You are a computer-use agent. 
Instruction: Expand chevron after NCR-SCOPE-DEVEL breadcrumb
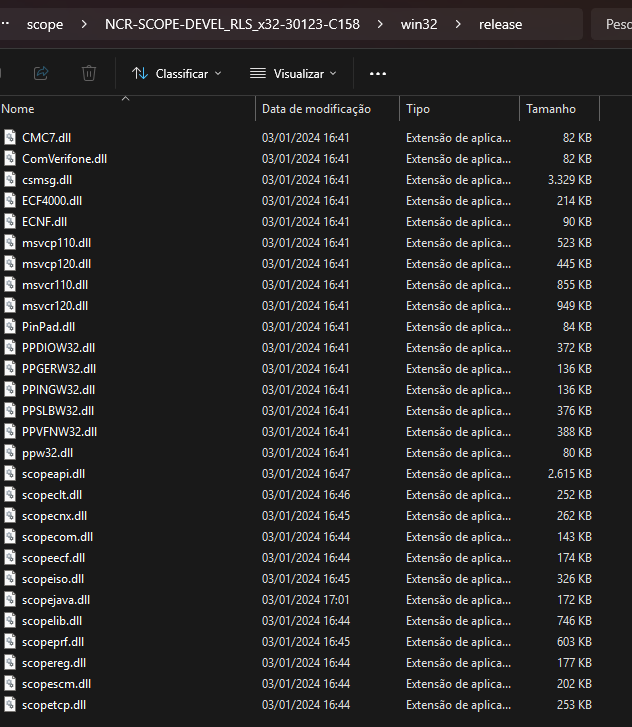coord(380,24)
